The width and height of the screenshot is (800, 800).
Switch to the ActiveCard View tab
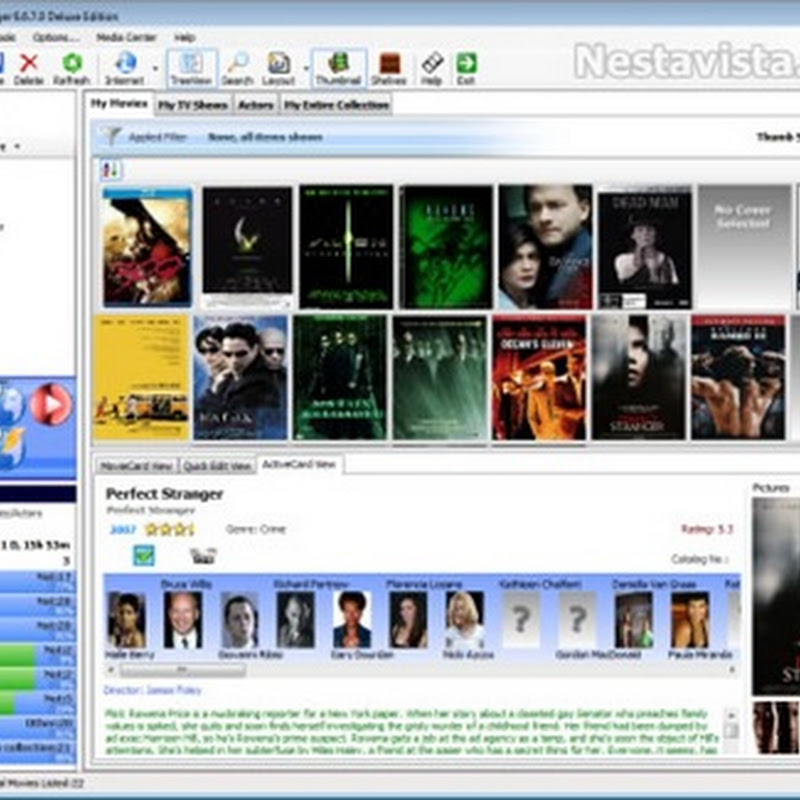(x=298, y=464)
